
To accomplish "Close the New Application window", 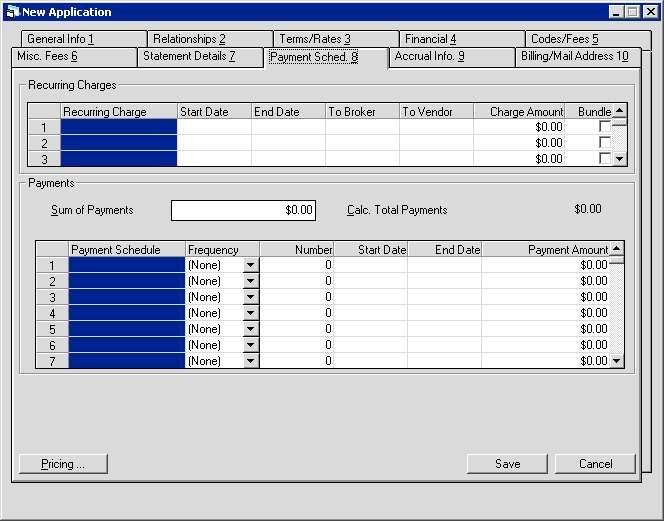I will tap(650, 12).
